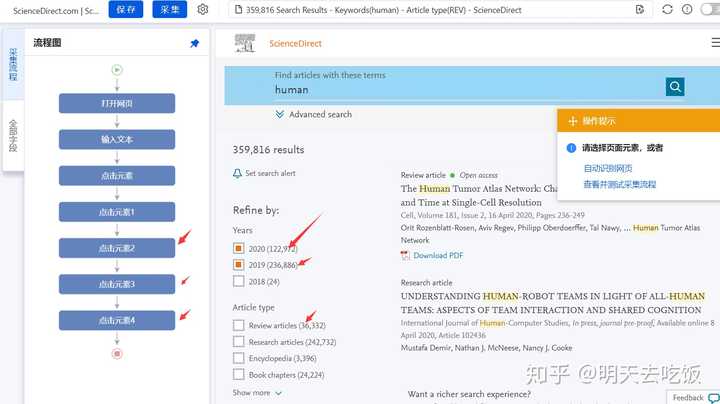This screenshot has height=404, width=720.
Task: Click the page icon in the address bar
Action: coord(238,10)
